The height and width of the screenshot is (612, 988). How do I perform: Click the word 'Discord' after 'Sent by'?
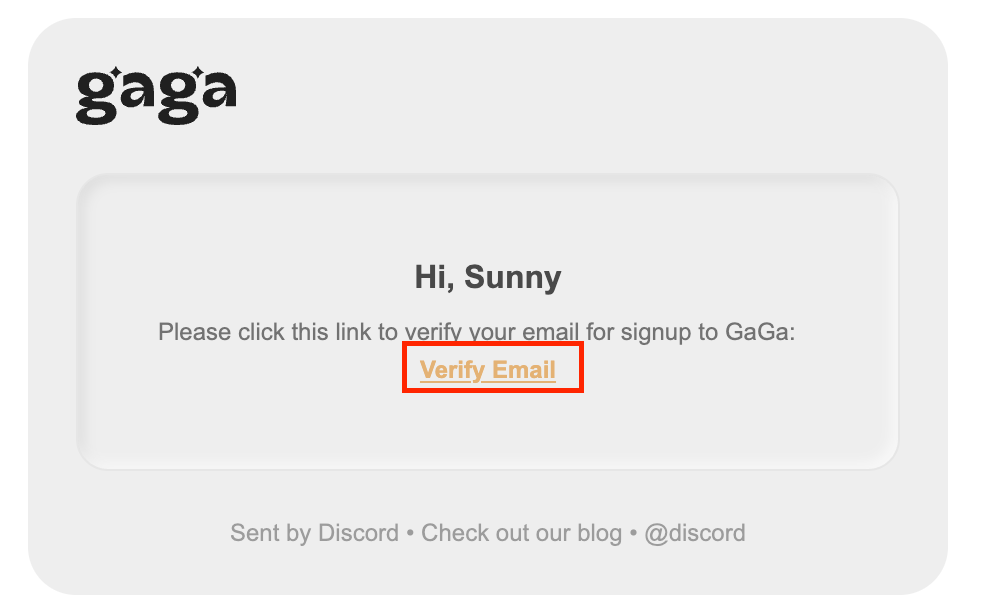358,533
